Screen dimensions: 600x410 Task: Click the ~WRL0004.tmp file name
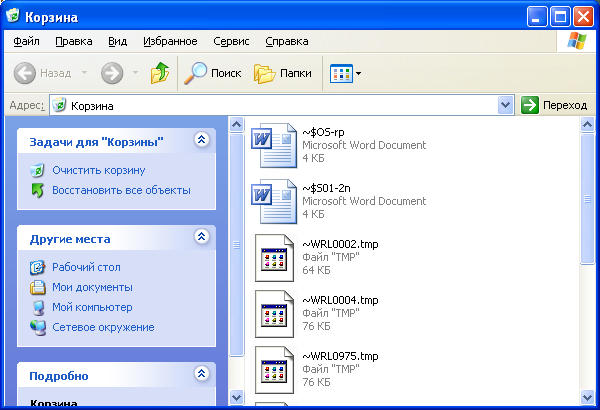[x=340, y=300]
